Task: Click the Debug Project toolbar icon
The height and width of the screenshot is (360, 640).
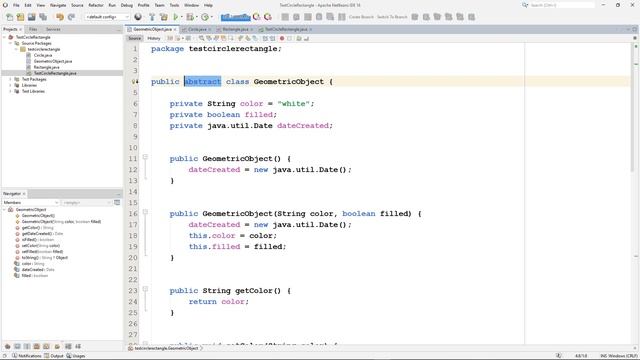Action: click(189, 17)
